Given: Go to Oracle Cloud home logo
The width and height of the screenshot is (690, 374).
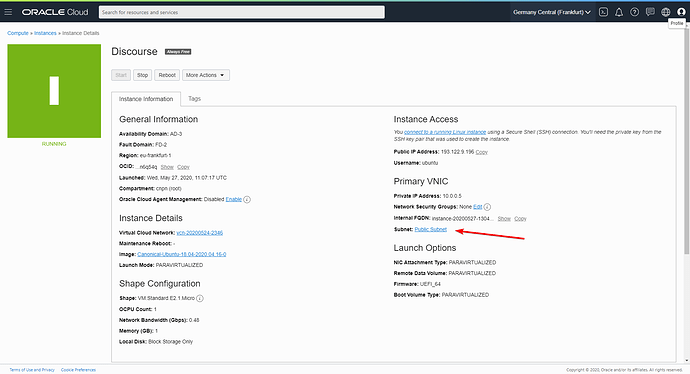Looking at the screenshot, I should [x=55, y=12].
